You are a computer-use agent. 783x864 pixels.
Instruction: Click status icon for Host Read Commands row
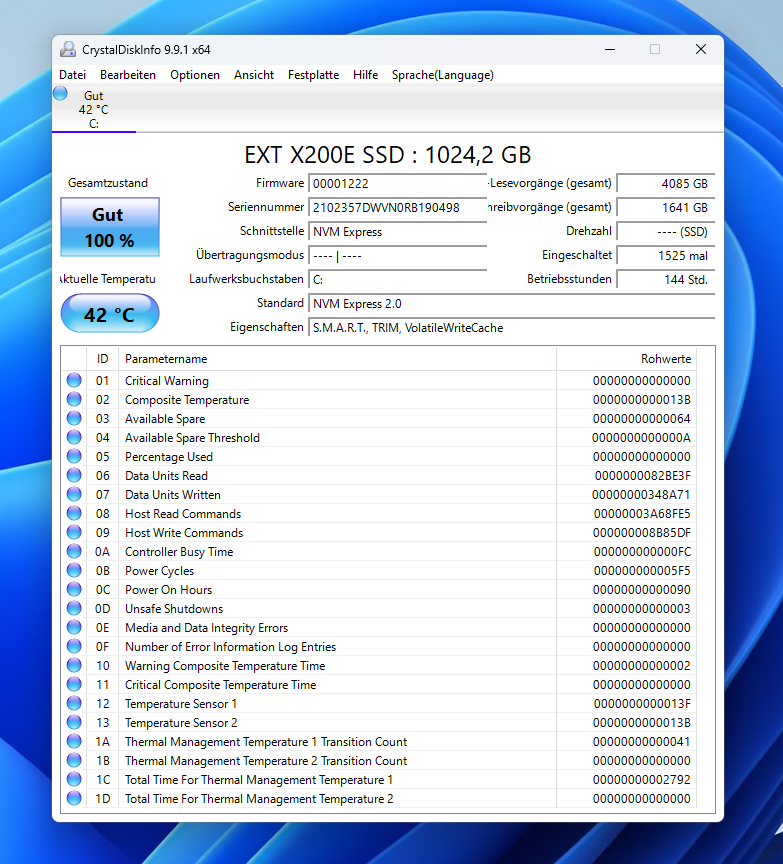tap(74, 514)
